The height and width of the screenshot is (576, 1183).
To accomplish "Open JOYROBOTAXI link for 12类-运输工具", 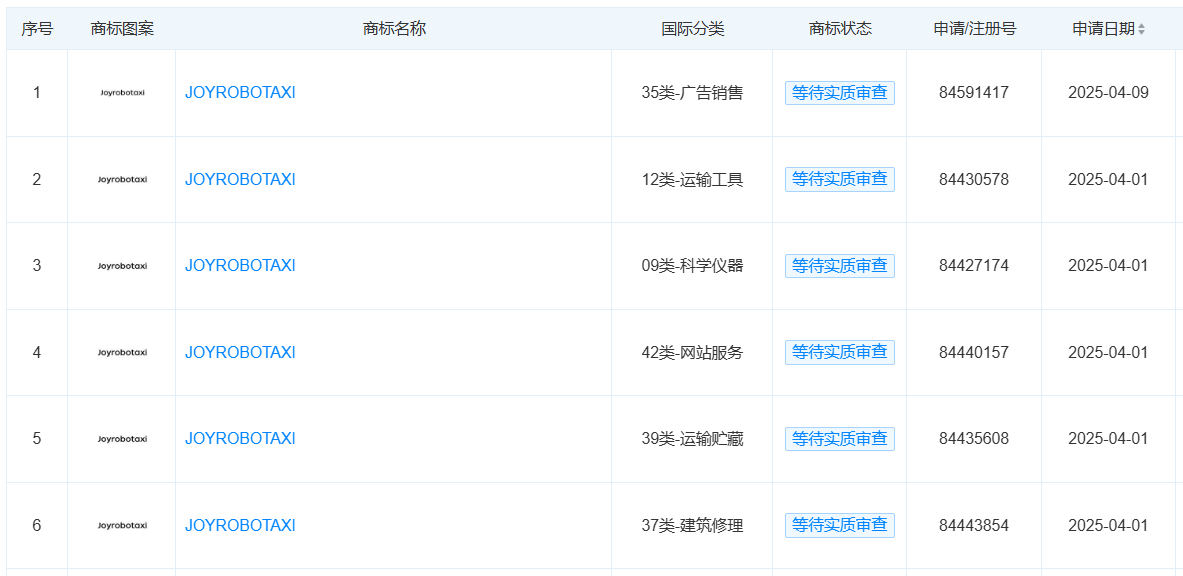I will (x=240, y=180).
